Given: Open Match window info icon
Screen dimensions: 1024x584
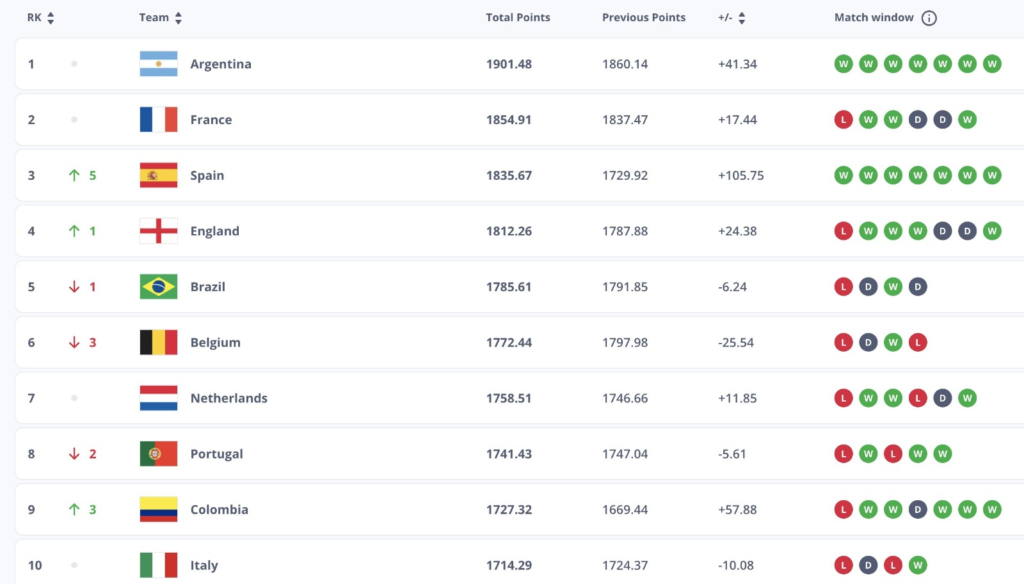Looking at the screenshot, I should click(929, 18).
